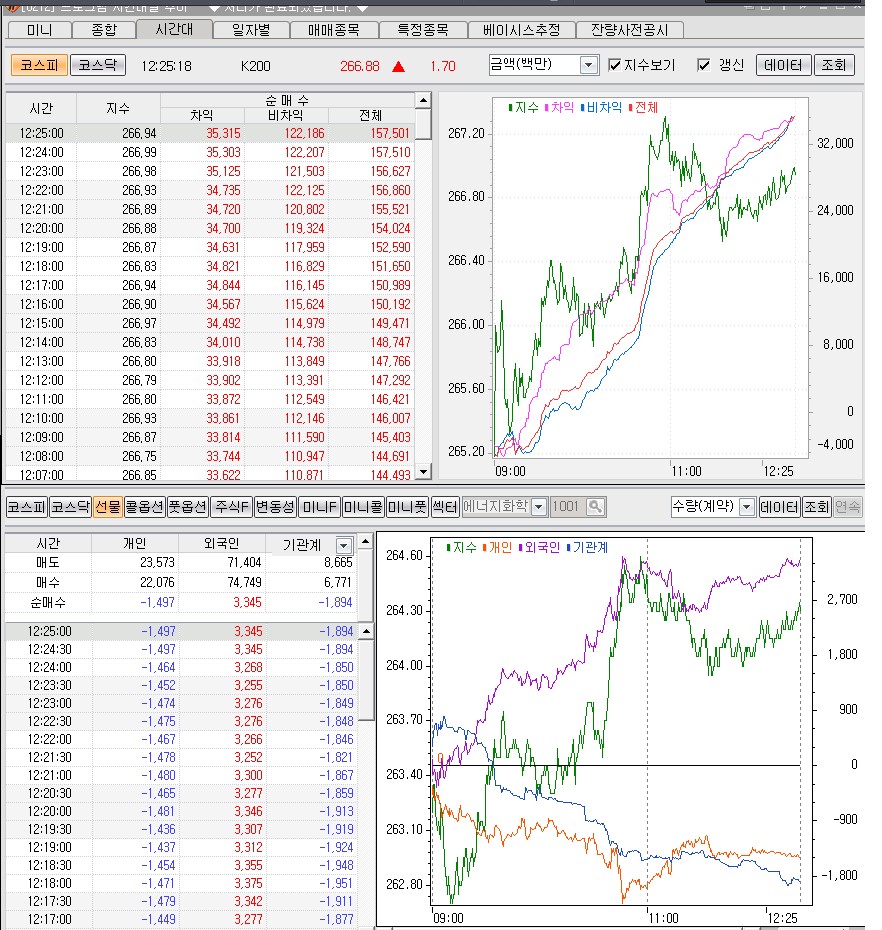Screen dimensions: 882x930
Task: Click the green 지수 legend marker in the upper chart
Action: point(511,107)
